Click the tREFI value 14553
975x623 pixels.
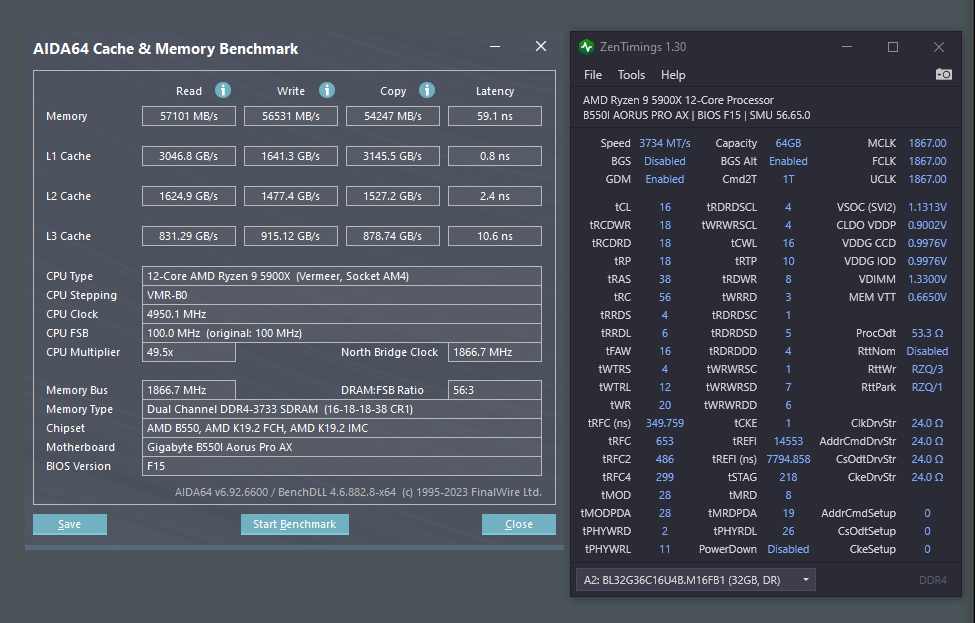pyautogui.click(x=788, y=441)
